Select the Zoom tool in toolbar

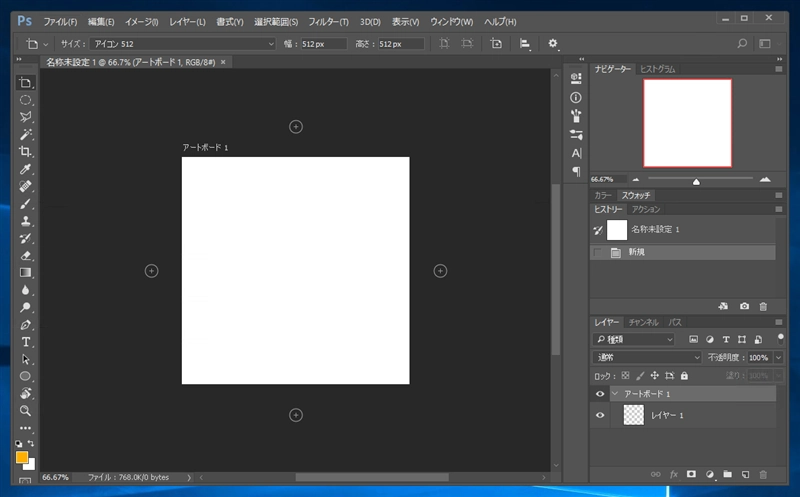point(26,410)
